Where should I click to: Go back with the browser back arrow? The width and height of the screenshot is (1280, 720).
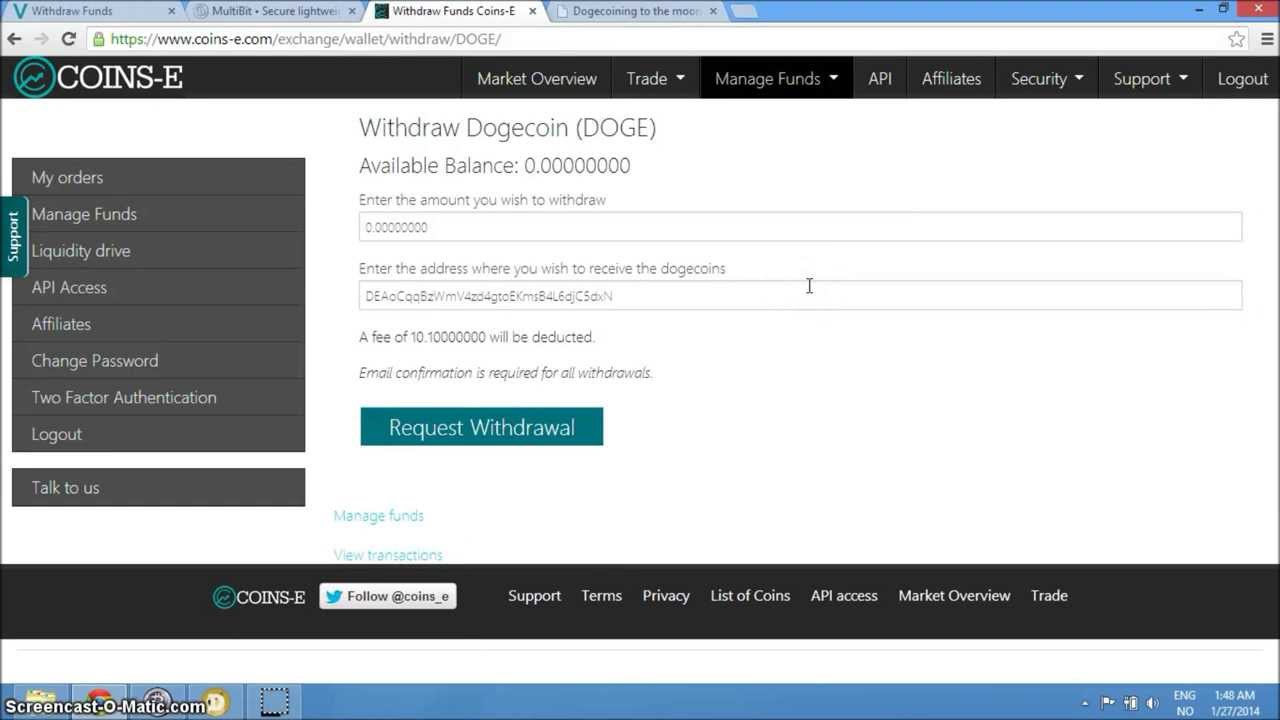click(14, 39)
